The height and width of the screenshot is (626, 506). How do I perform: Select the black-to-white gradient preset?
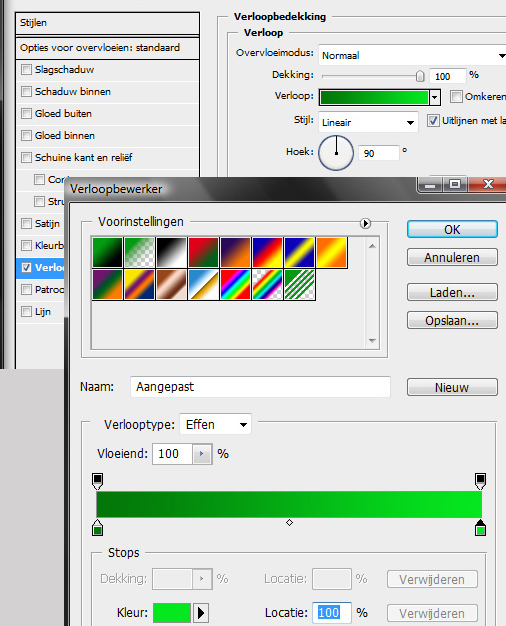171,252
